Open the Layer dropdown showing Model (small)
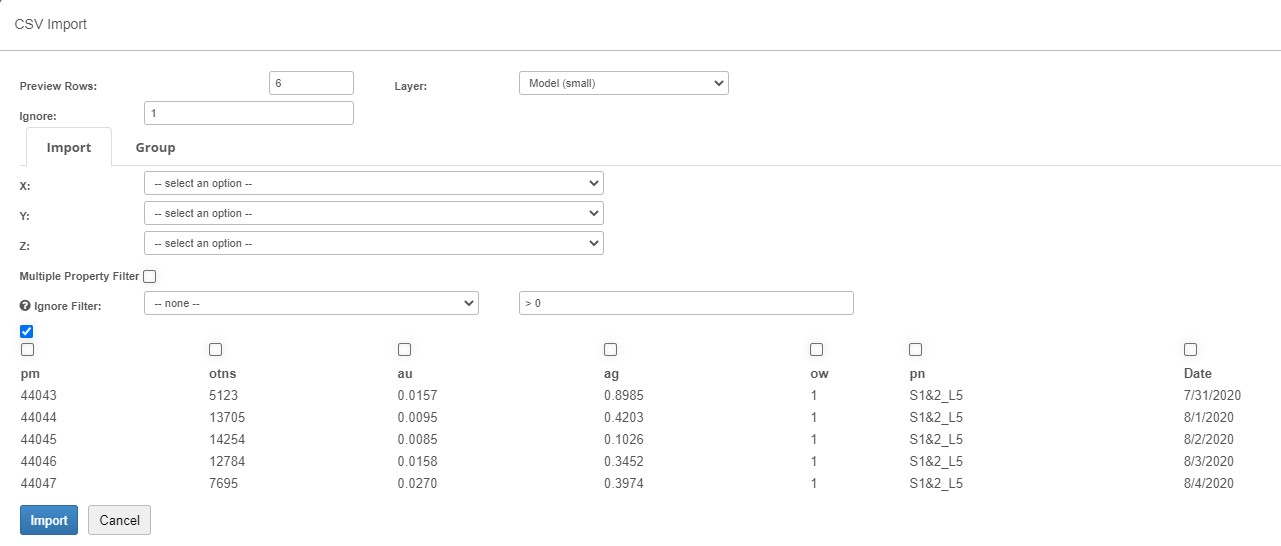Screen dimensions: 1281x546 (623, 83)
